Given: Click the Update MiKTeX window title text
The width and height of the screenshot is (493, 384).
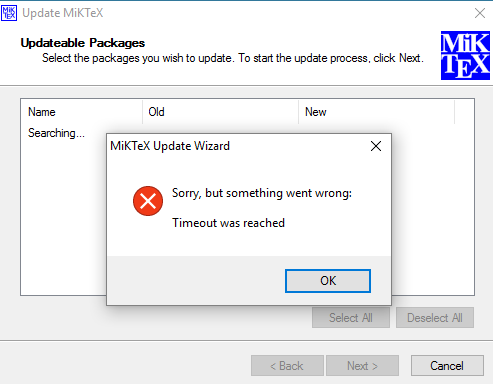Looking at the screenshot, I should pyautogui.click(x=63, y=13).
